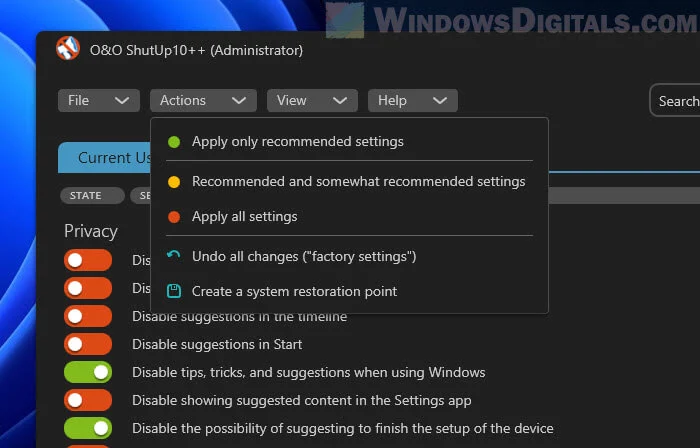Choose Apply only recommended settings
The width and height of the screenshot is (700, 448).
click(350, 141)
